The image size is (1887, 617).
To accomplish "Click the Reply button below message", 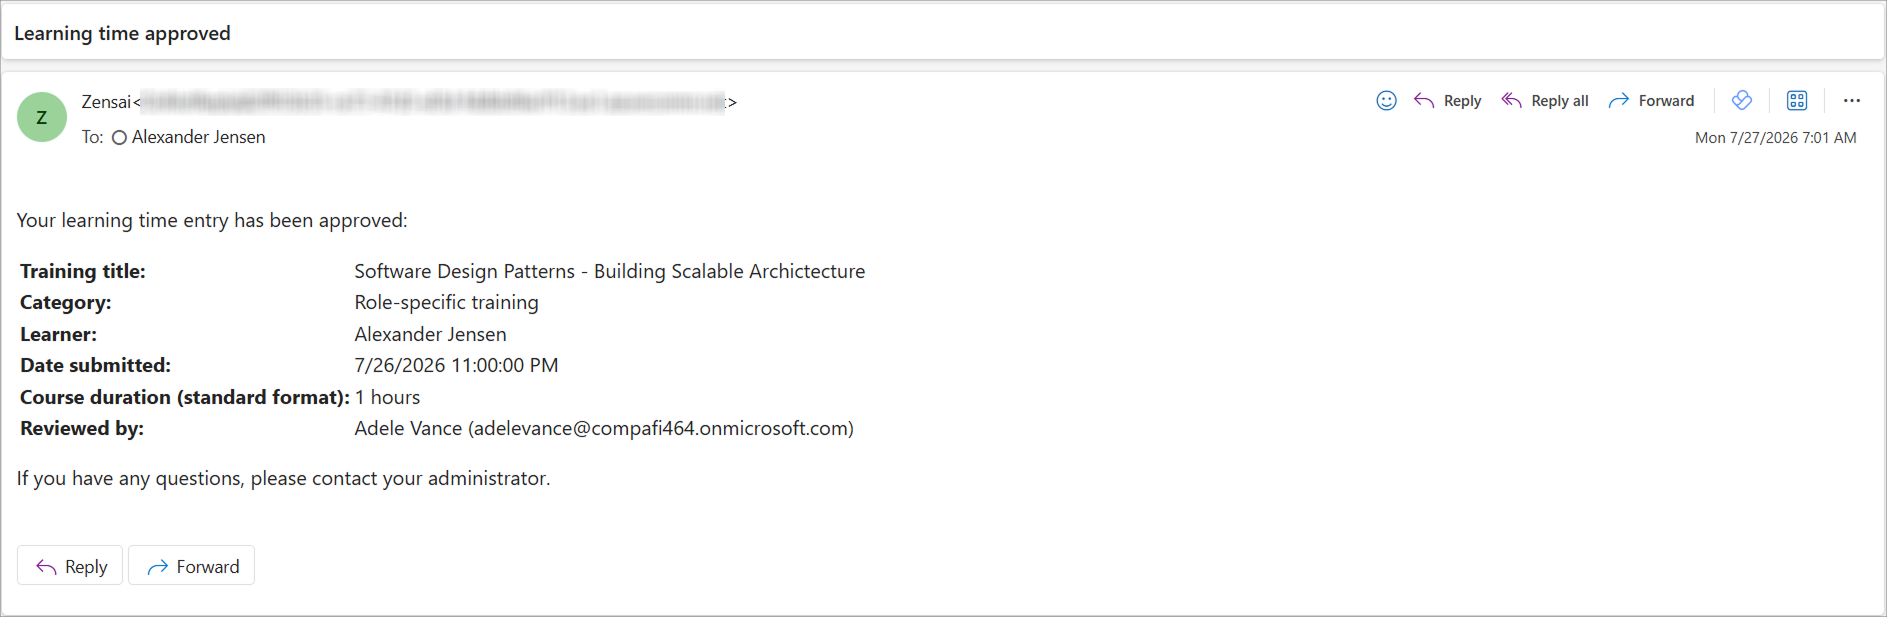I will click(x=70, y=565).
